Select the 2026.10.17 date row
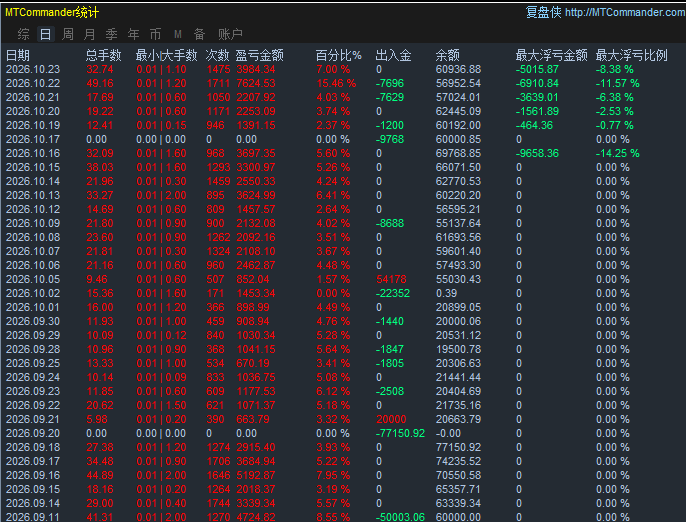The image size is (686, 522). point(33,139)
